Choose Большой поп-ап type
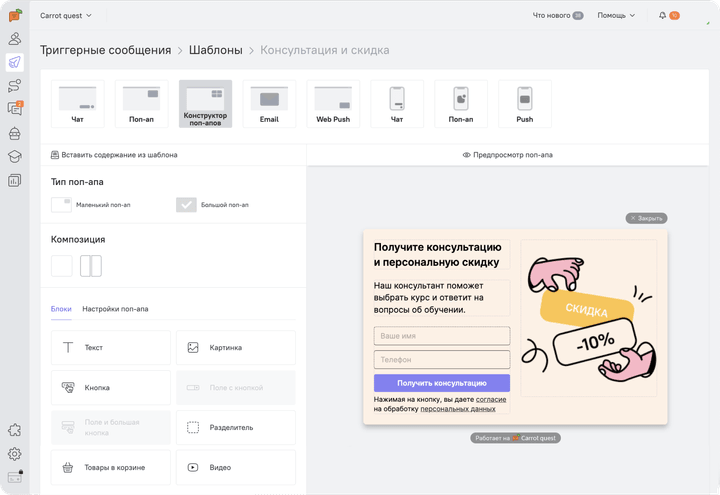The height and width of the screenshot is (495, 720). tap(212, 205)
